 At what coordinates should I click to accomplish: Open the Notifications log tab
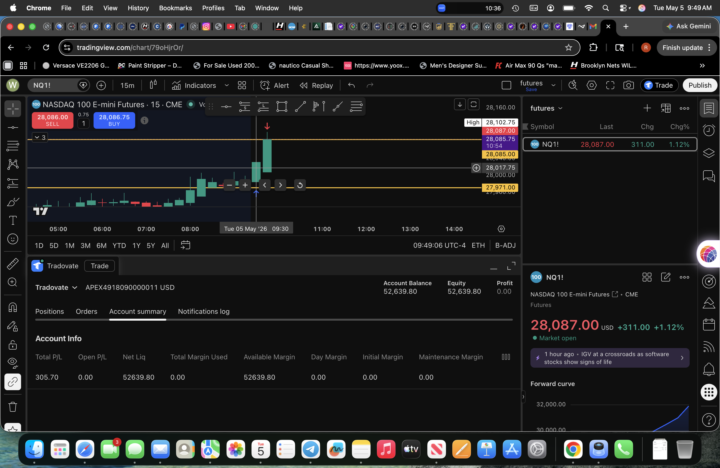(203, 311)
